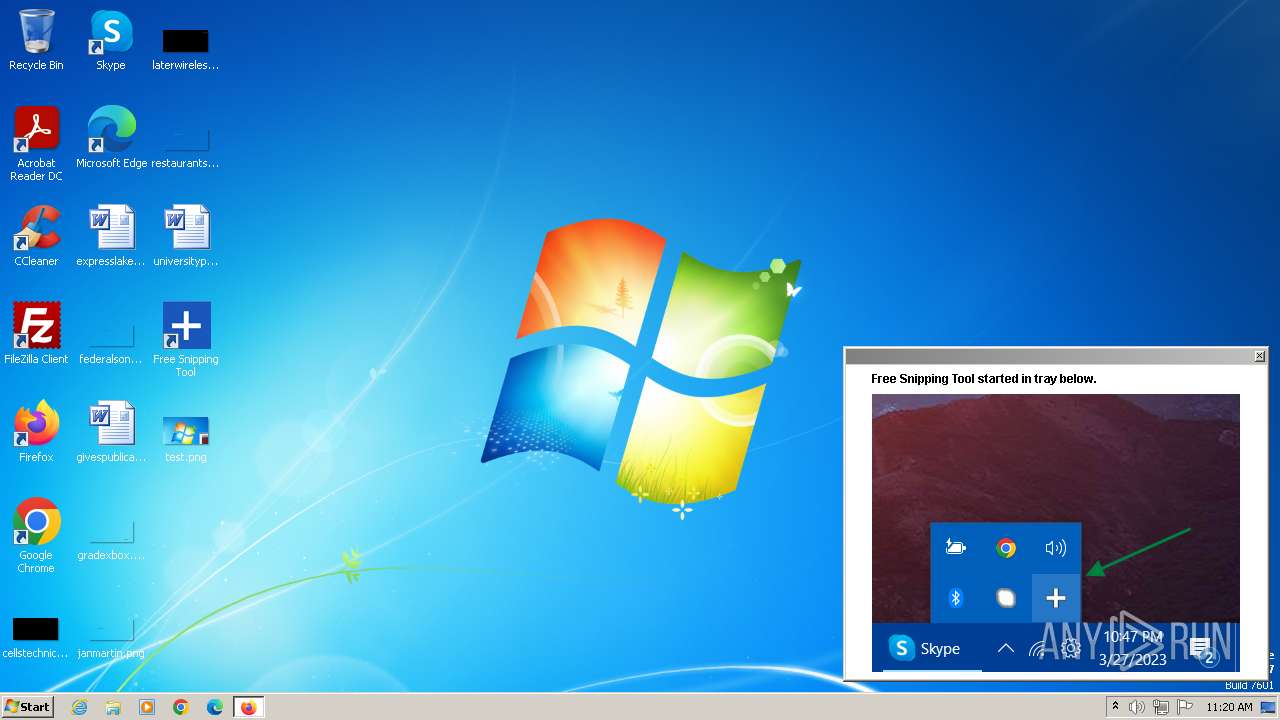Select the test.png image file
This screenshot has height=720, width=1280.
tap(185, 438)
